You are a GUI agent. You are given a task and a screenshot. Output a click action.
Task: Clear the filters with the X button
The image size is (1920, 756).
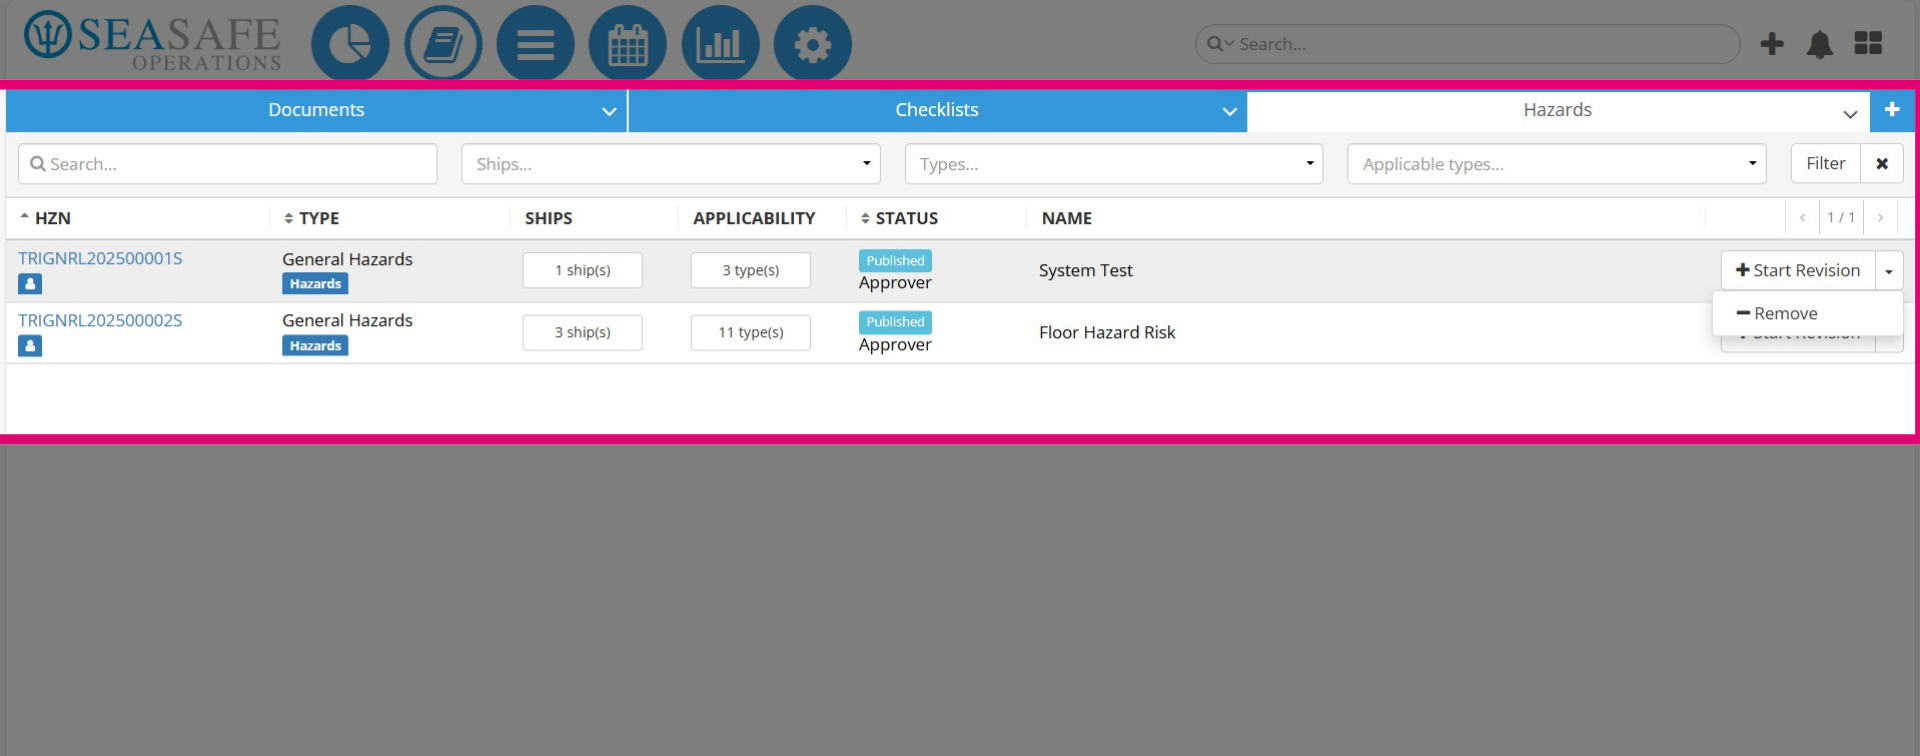point(1882,164)
